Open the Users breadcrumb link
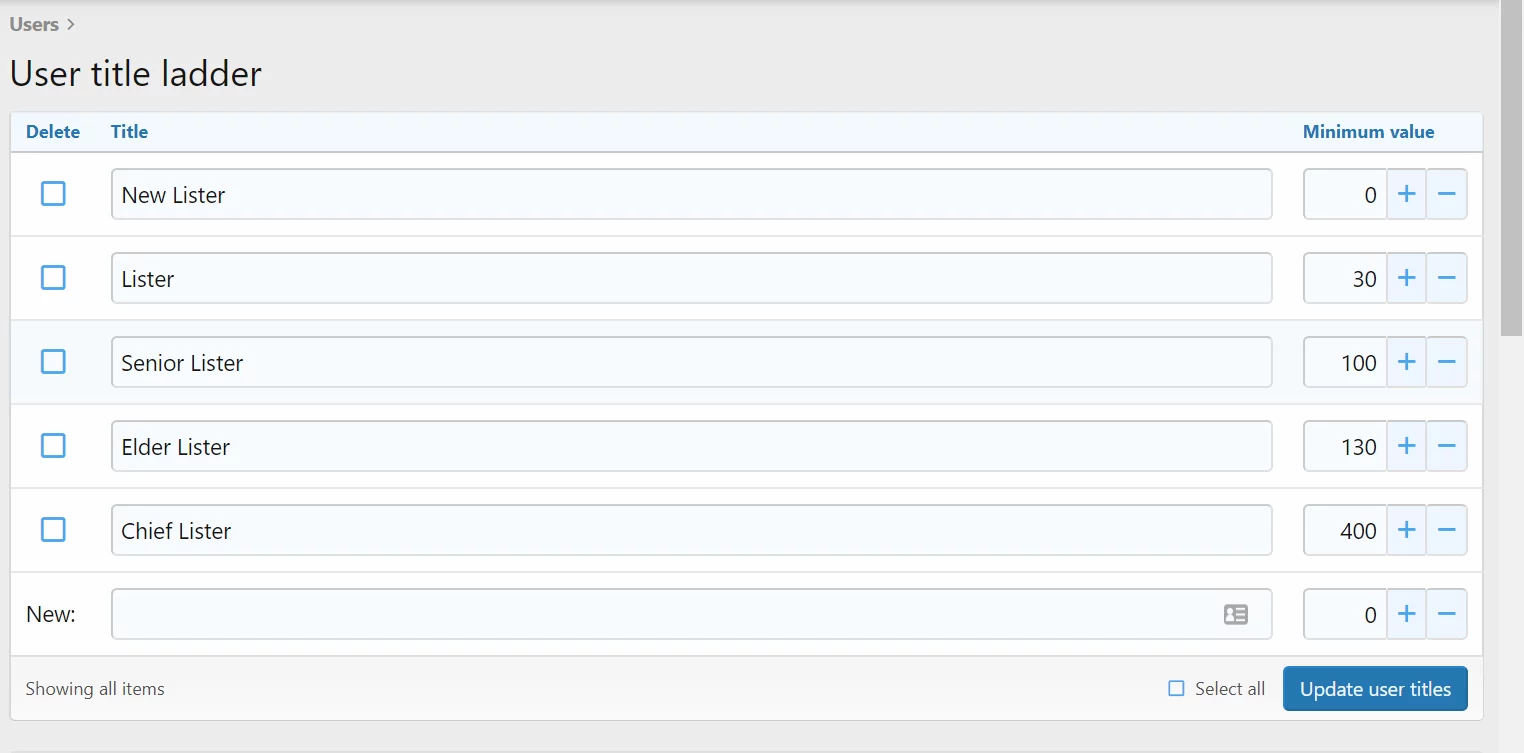This screenshot has width=1524, height=753. (34, 24)
